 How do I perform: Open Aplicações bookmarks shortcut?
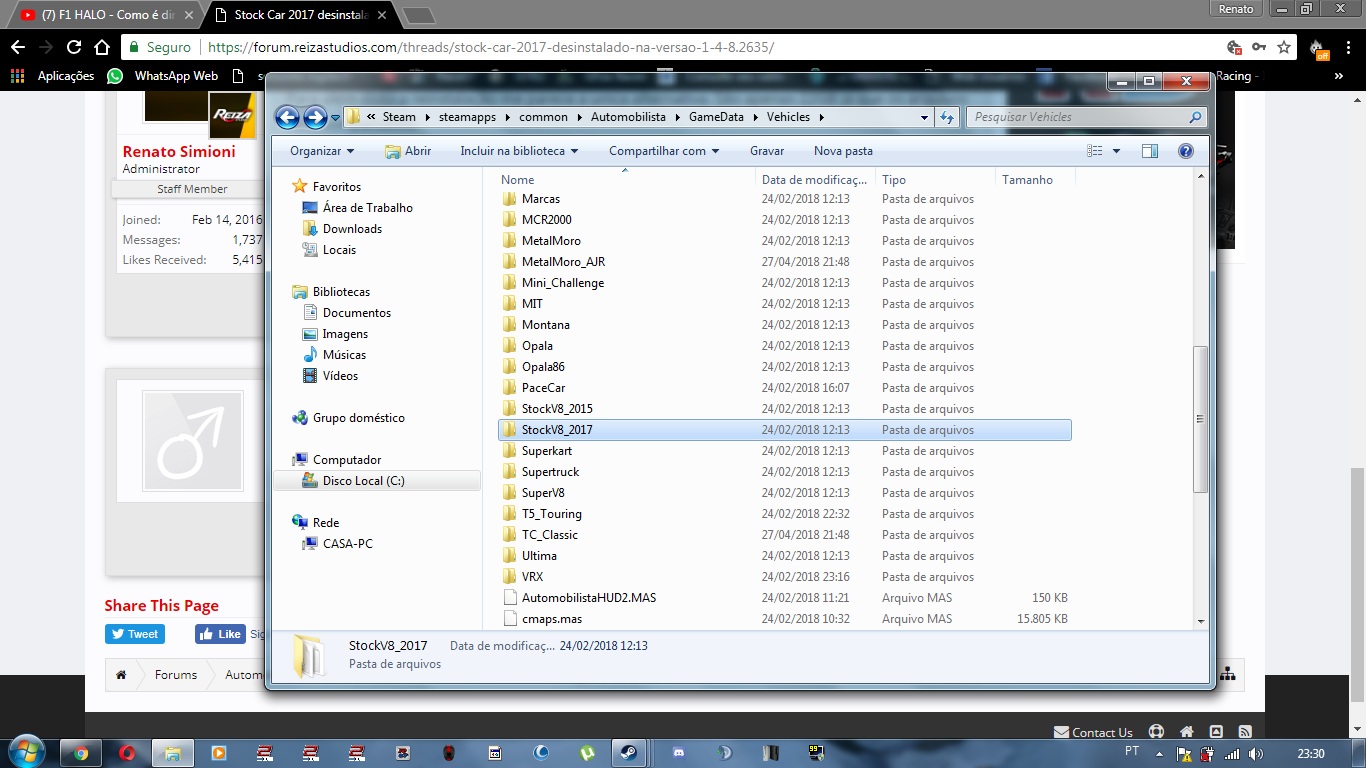click(51, 76)
